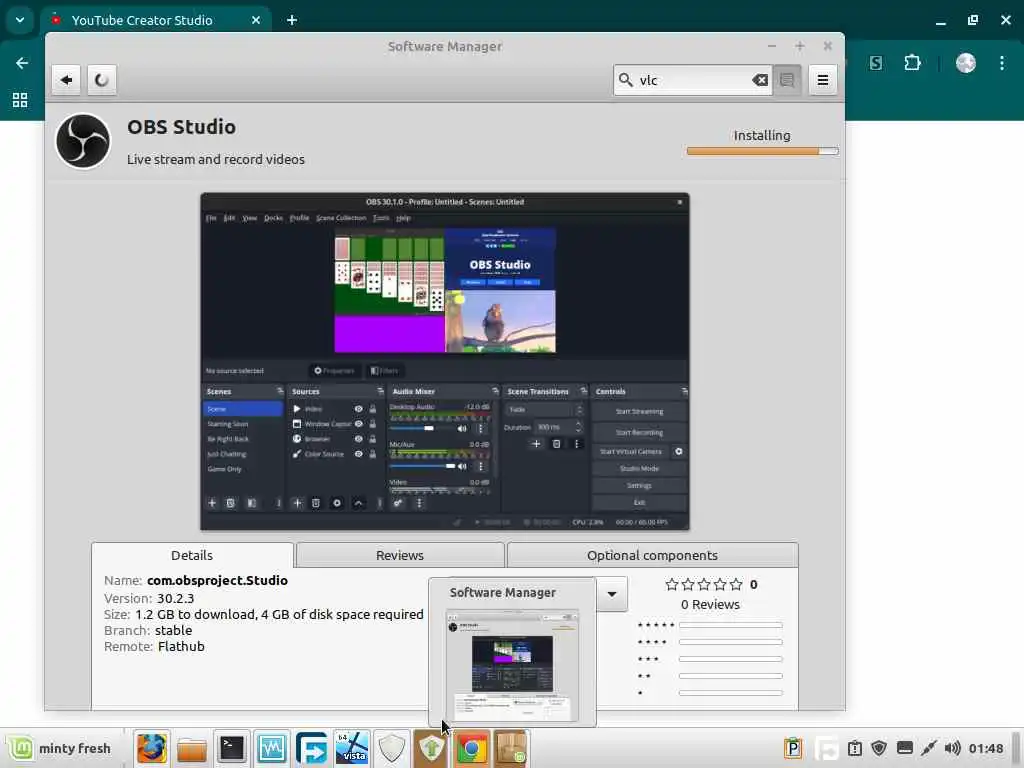Click the Installing progress bar
This screenshot has width=1024, height=768.
762,151
